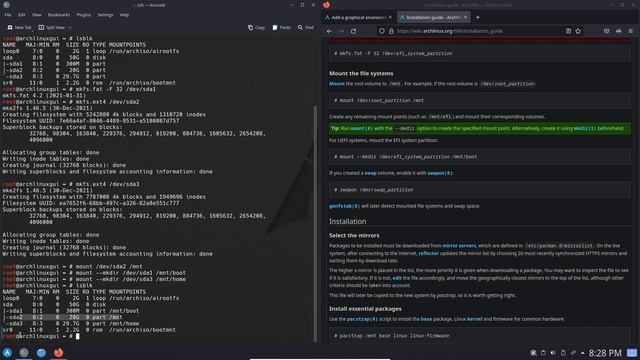Viewport: 640px width, 360px height.
Task: Click the Show Desktop button in taskbar
Action: coord(632,353)
